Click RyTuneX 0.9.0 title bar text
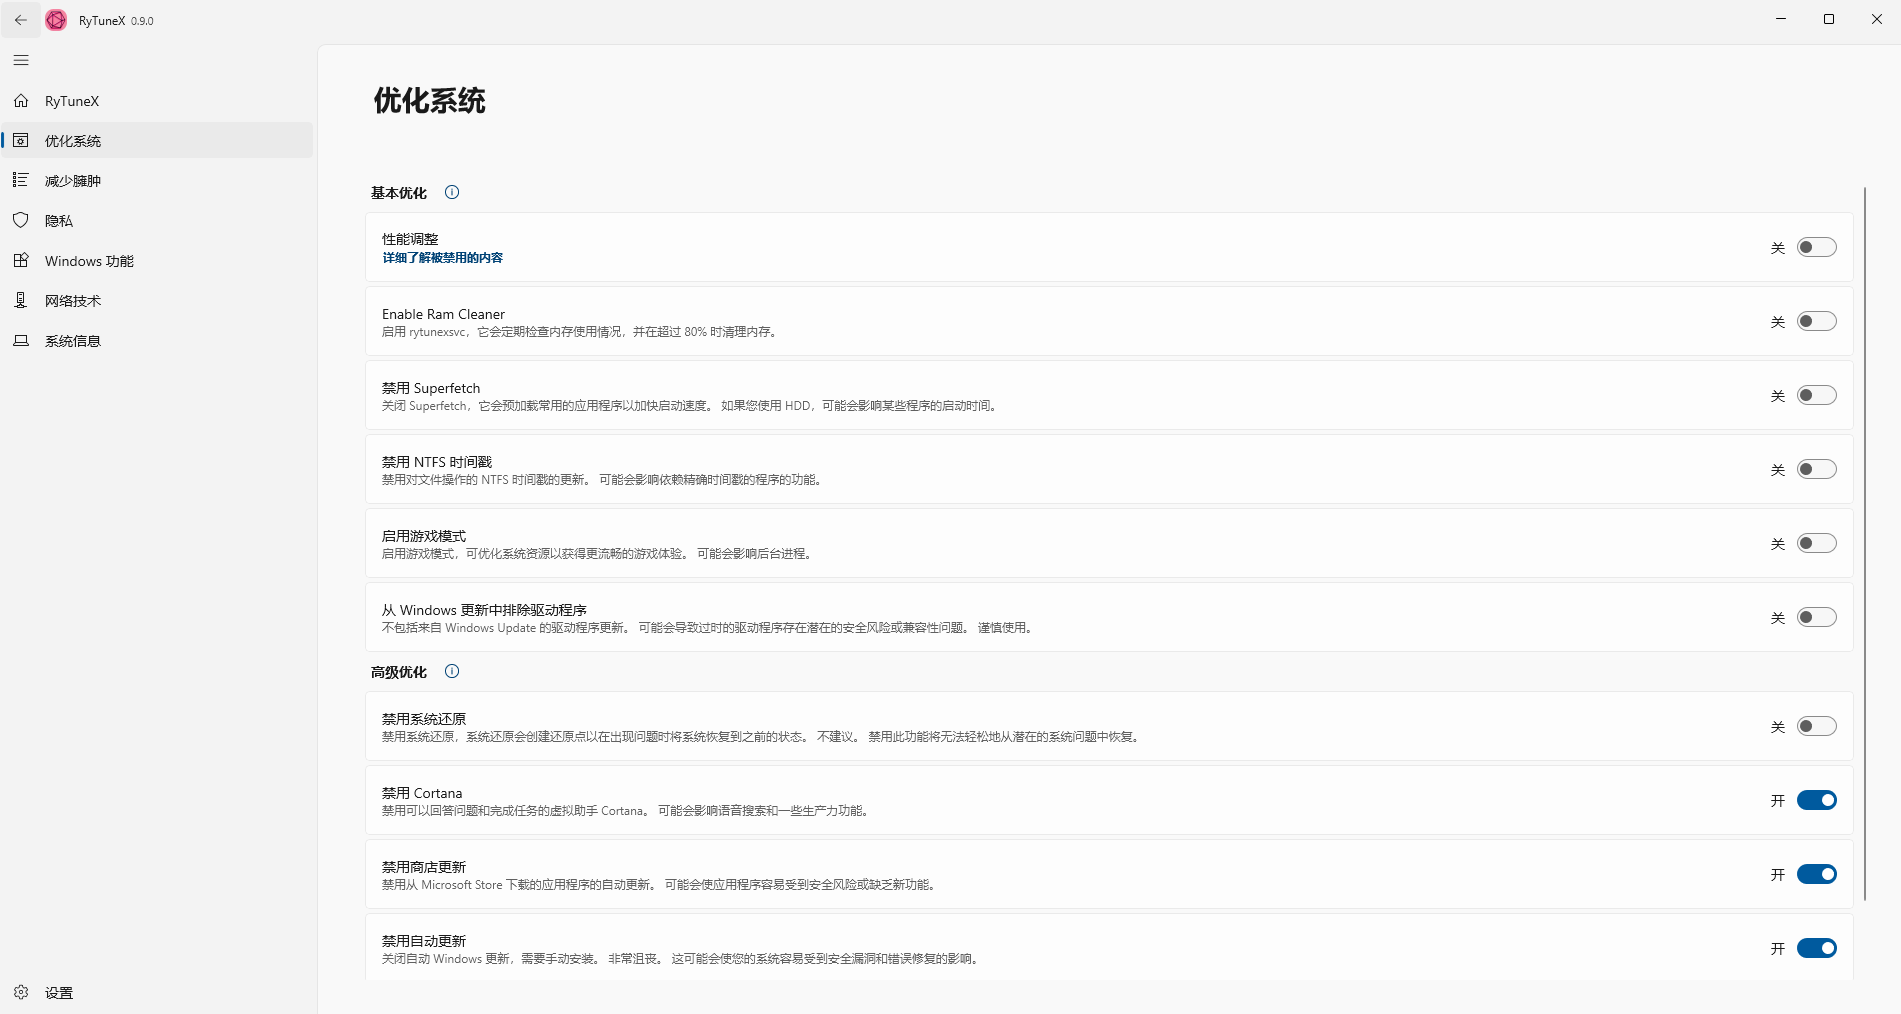The height and width of the screenshot is (1014, 1901). click(x=116, y=21)
